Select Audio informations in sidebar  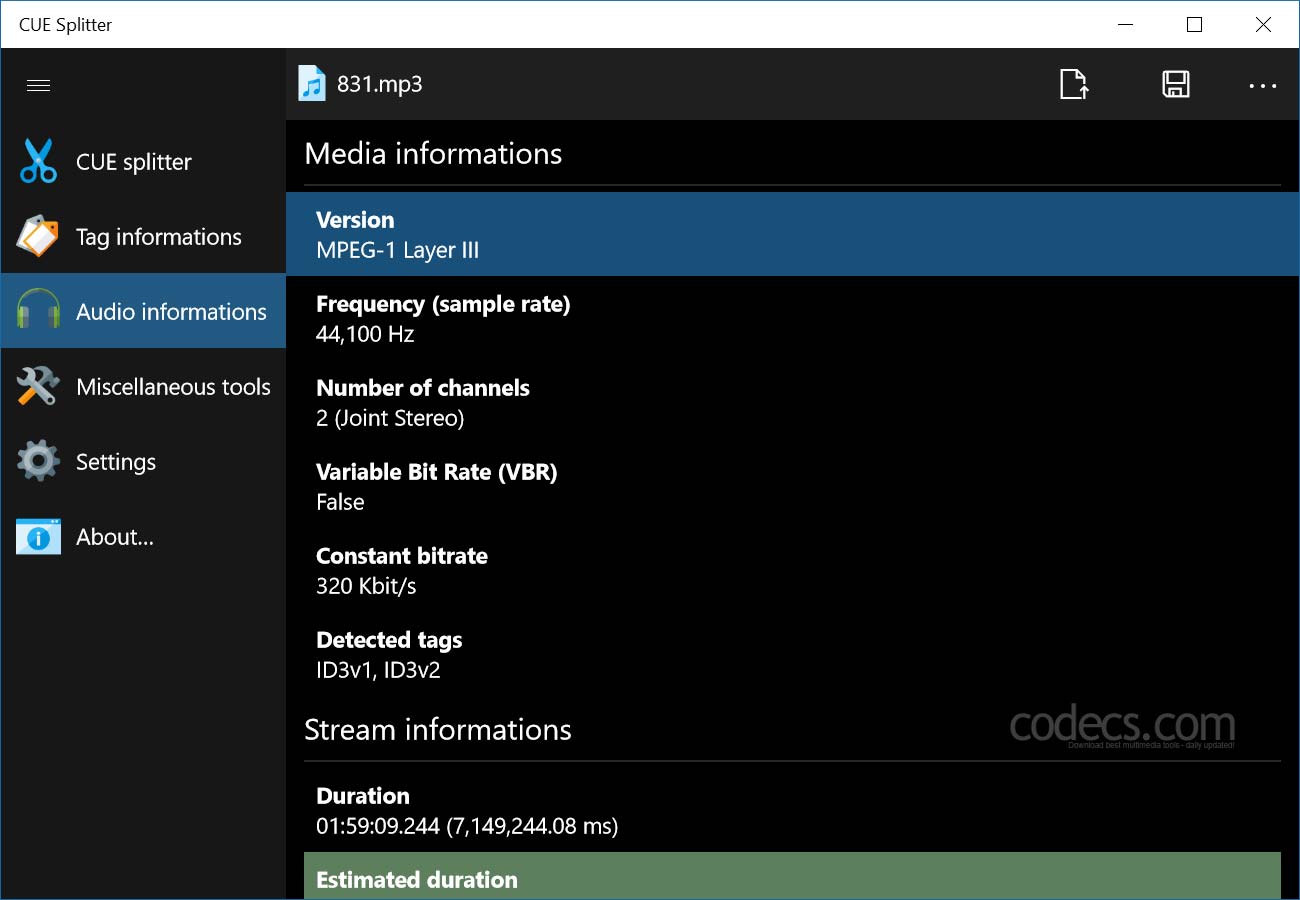pos(143,311)
